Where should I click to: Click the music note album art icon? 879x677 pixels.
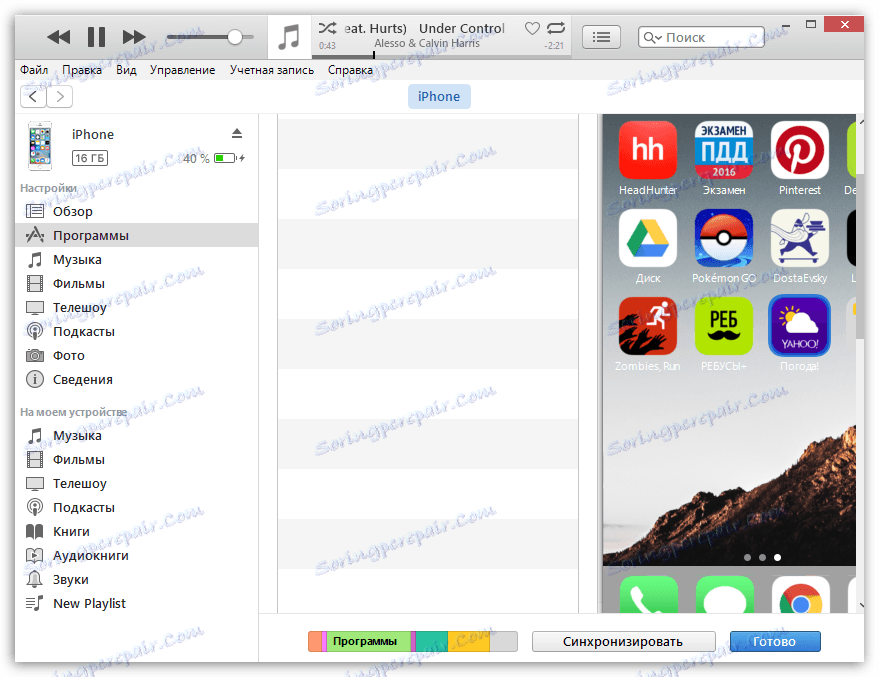point(289,37)
